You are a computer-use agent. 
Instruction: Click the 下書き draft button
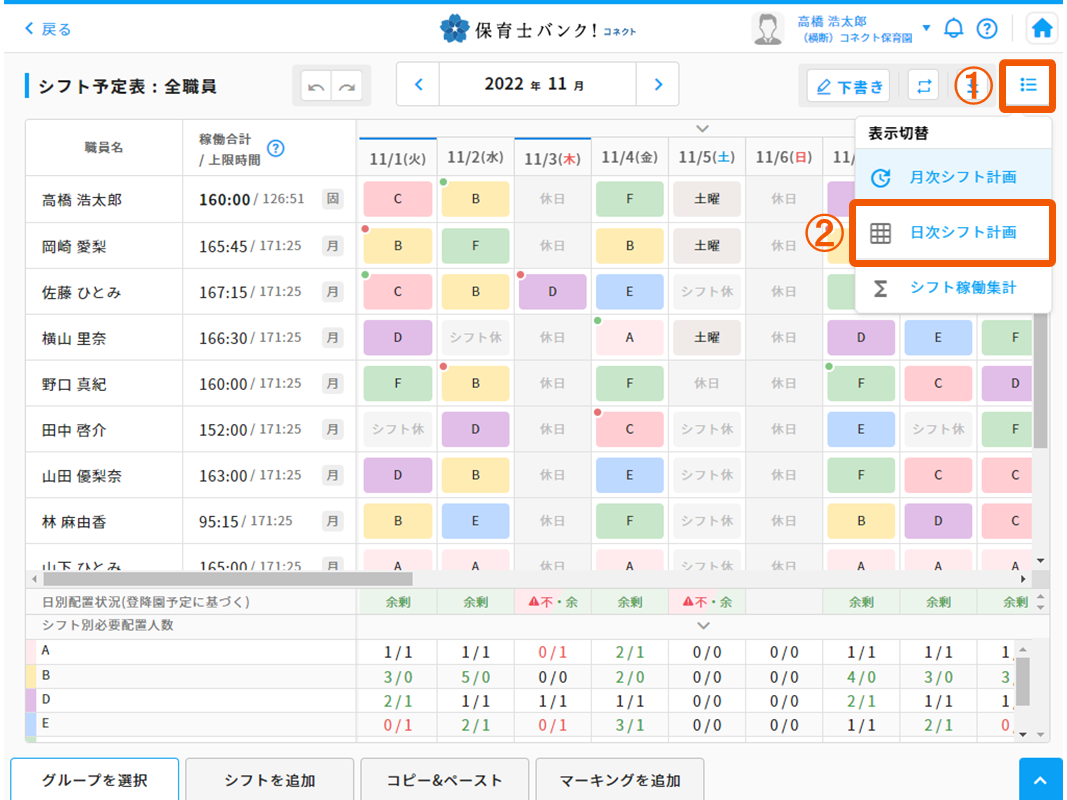tap(850, 85)
